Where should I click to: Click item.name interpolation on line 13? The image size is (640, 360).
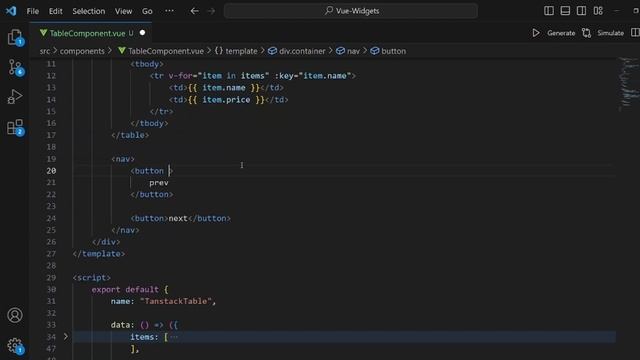tap(224, 88)
